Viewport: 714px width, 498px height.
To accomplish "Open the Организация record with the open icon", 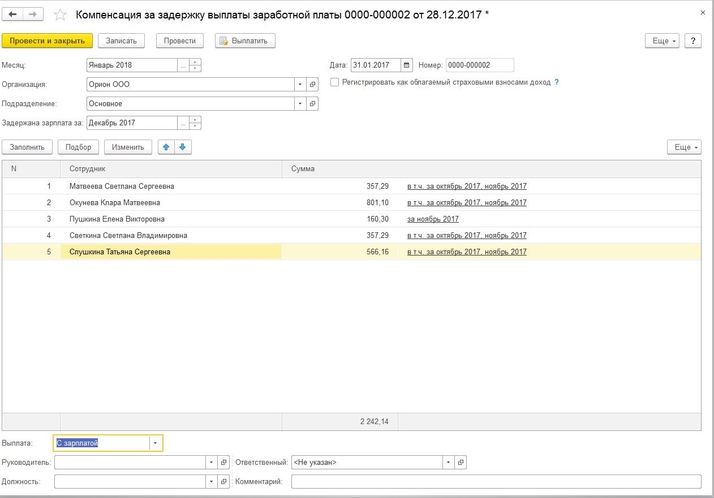I will tap(312, 84).
